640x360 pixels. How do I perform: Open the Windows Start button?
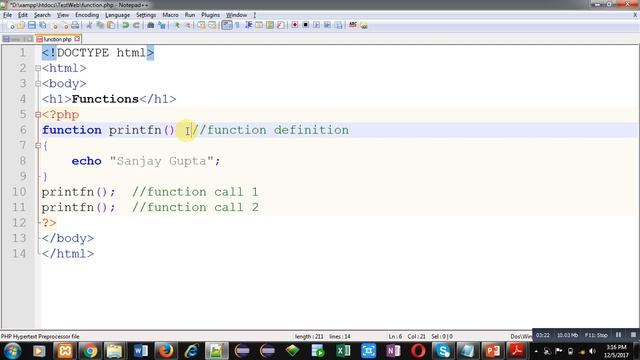point(12,351)
